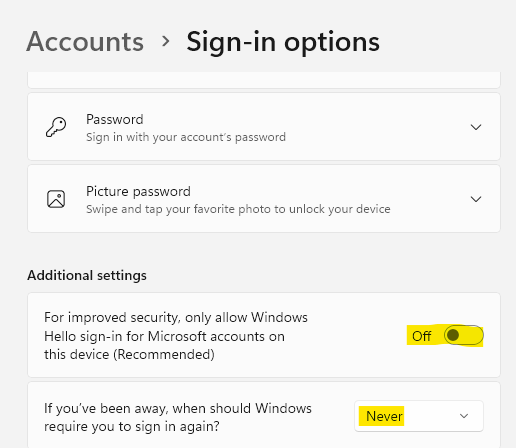
Task: Click the Sign-in options breadcrumb title
Action: pyautogui.click(x=283, y=42)
